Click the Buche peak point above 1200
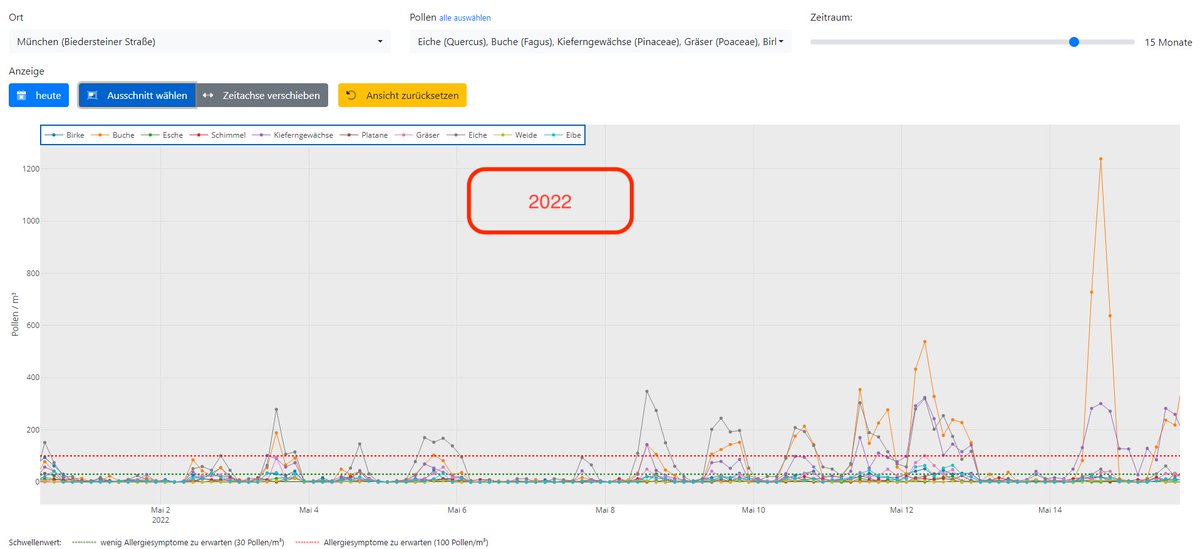 pos(1100,158)
